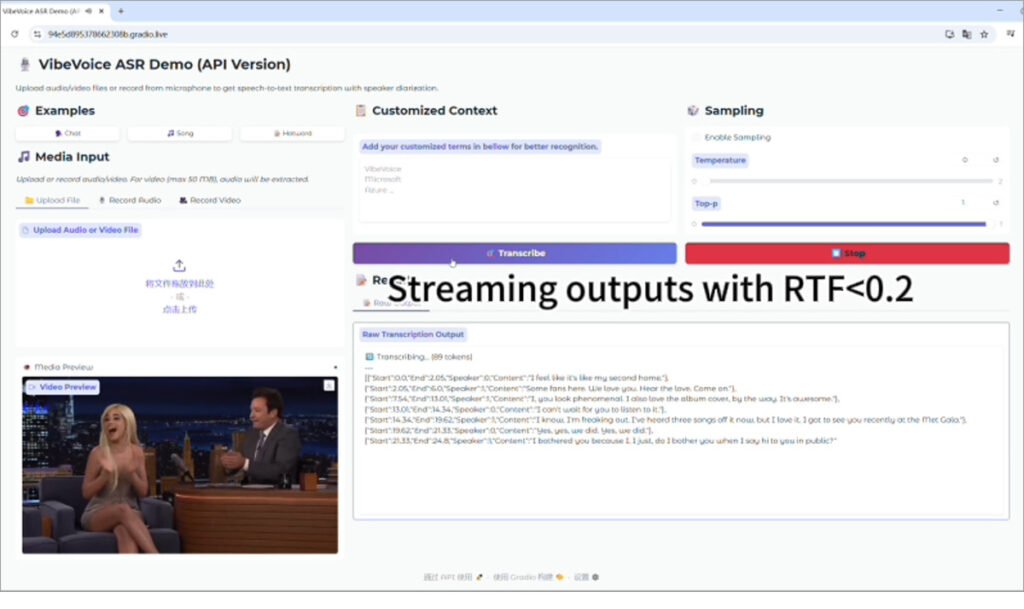Click the upload arrow icon
Image resolution: width=1024 pixels, height=609 pixels.
[x=180, y=266]
